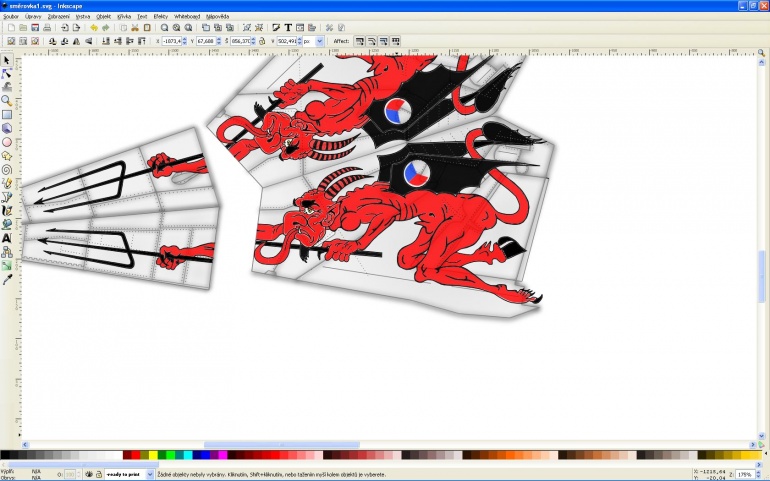Toggle second Affect button for rounded corners
The width and height of the screenshot is (770, 481).
coord(371,41)
